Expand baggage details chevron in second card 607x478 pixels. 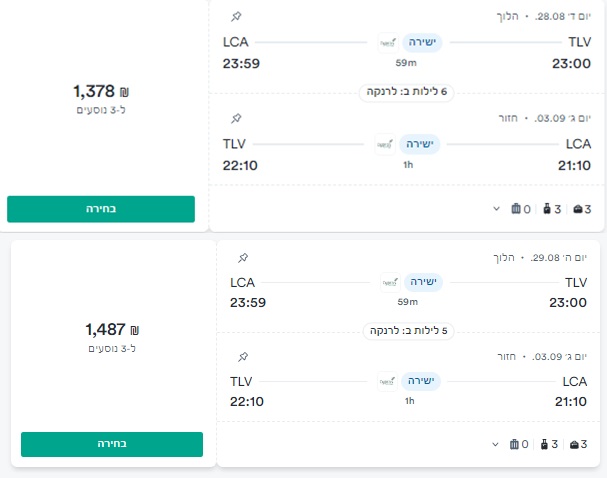click(x=495, y=444)
